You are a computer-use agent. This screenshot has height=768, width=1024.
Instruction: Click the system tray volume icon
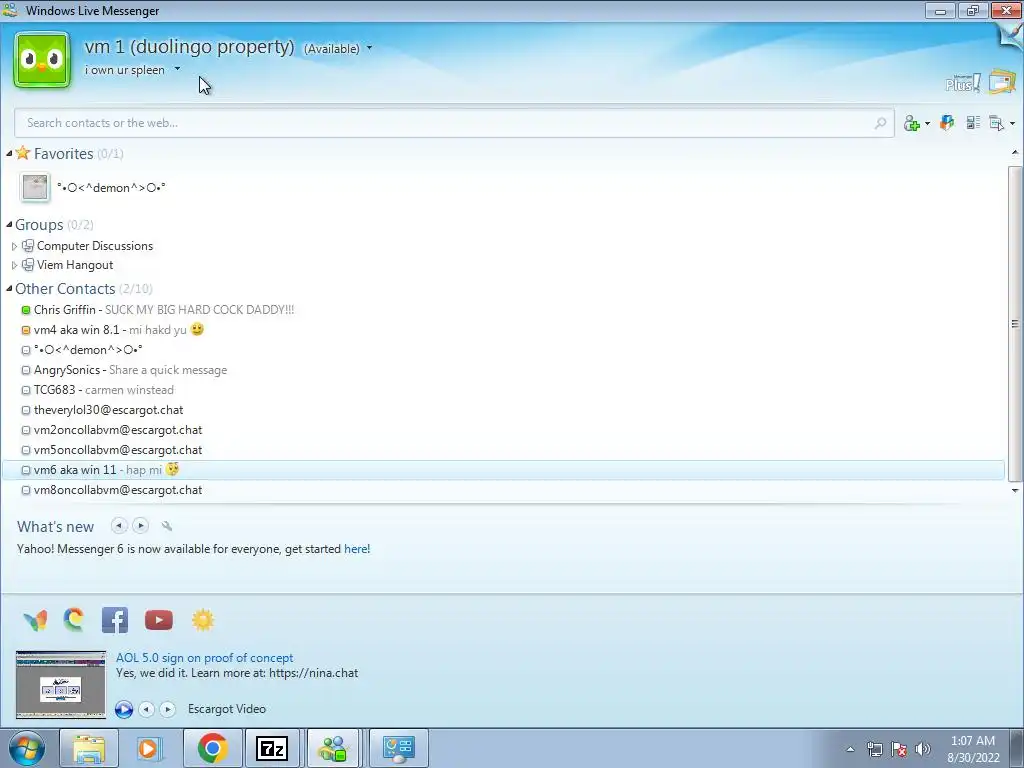coord(923,749)
